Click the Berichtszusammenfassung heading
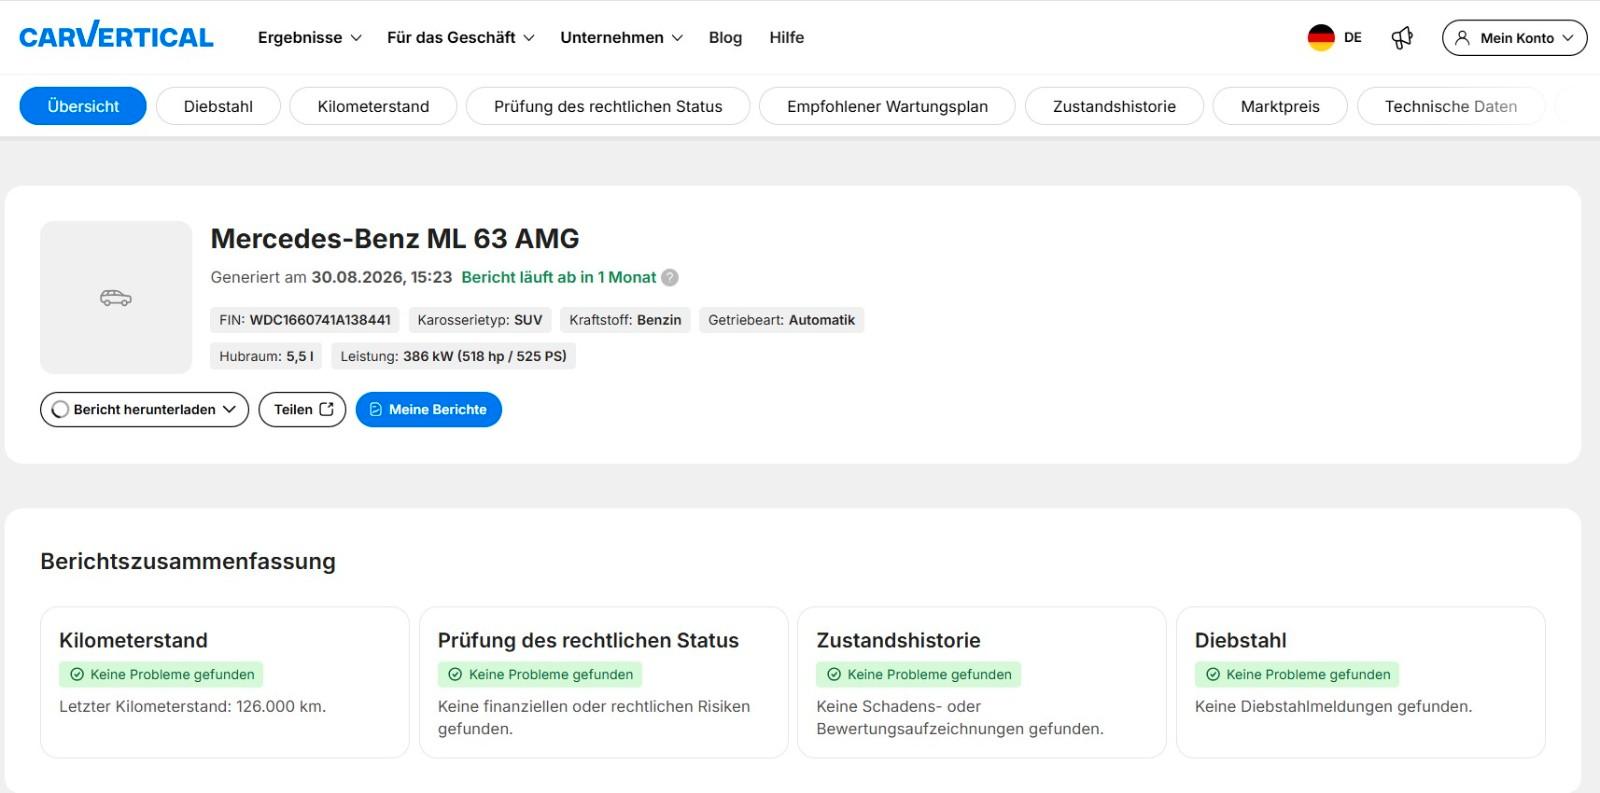 (188, 562)
